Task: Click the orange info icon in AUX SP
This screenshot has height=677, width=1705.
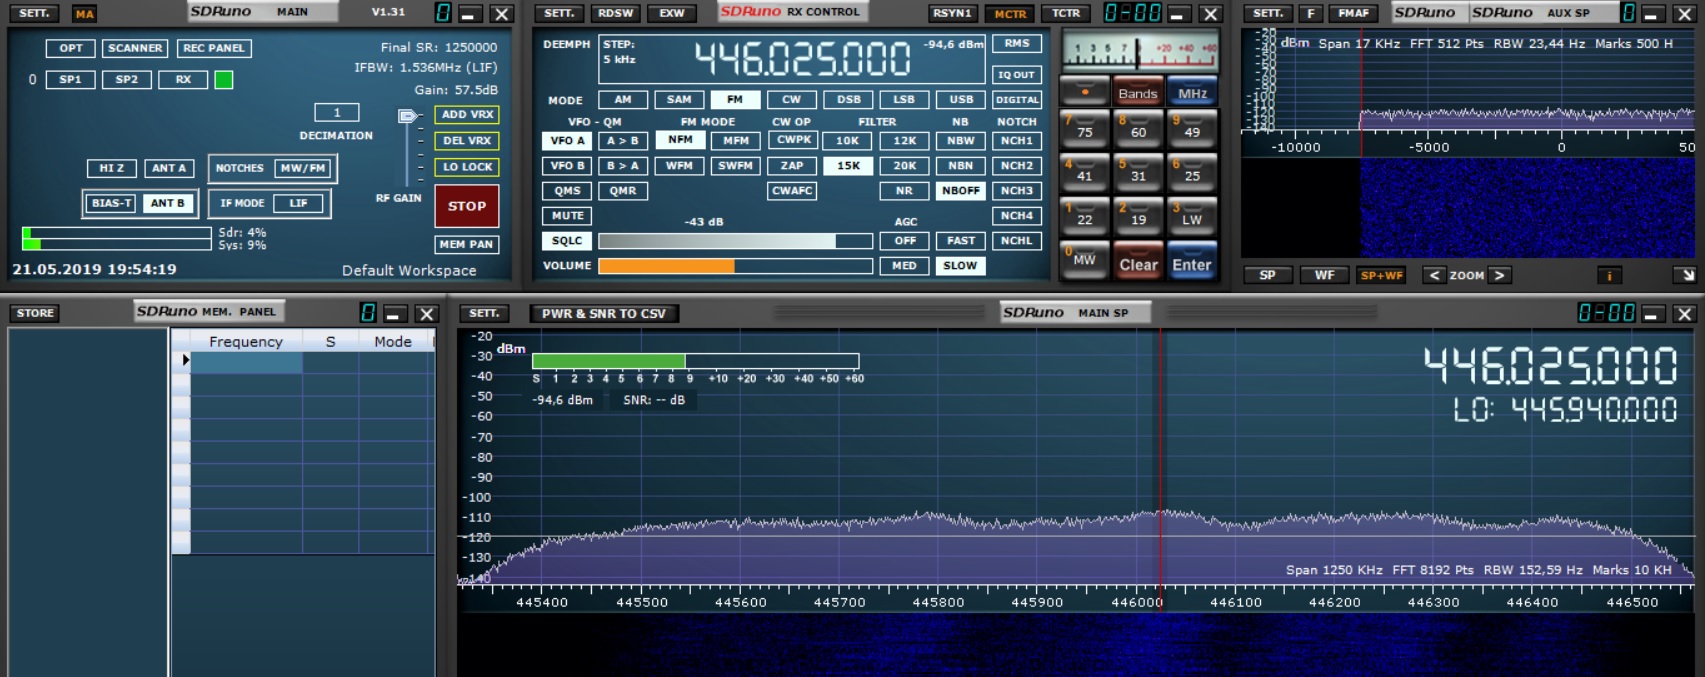Action: coord(1609,275)
